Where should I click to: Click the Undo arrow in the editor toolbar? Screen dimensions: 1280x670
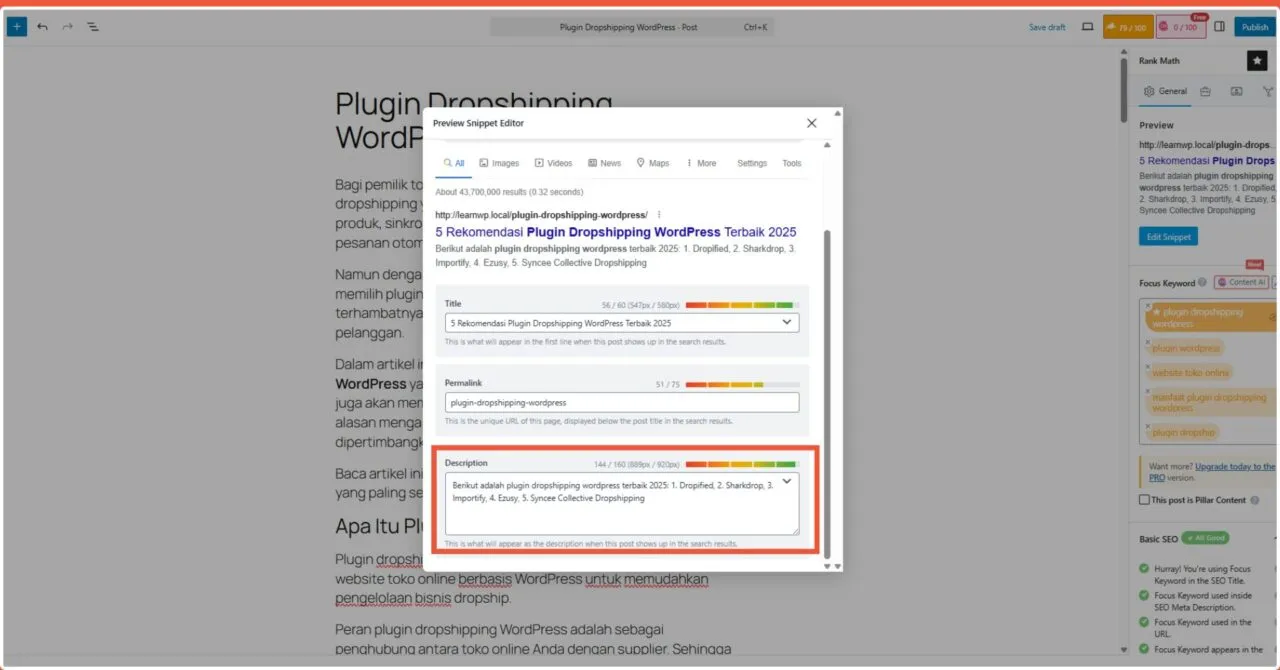43,26
